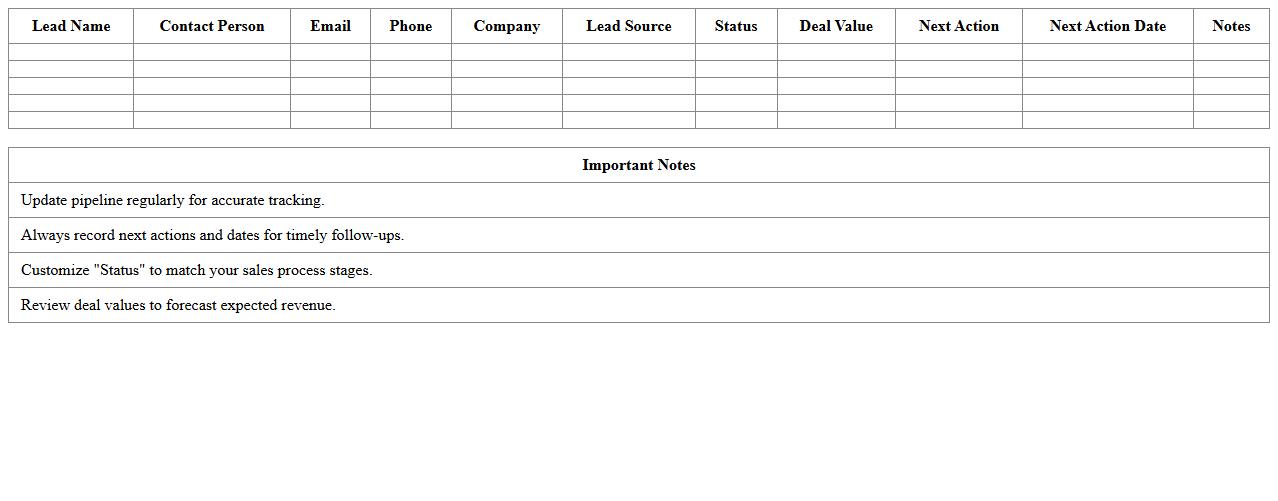Click the 'Always record next actions' note
The image size is (1278, 501).
212,235
